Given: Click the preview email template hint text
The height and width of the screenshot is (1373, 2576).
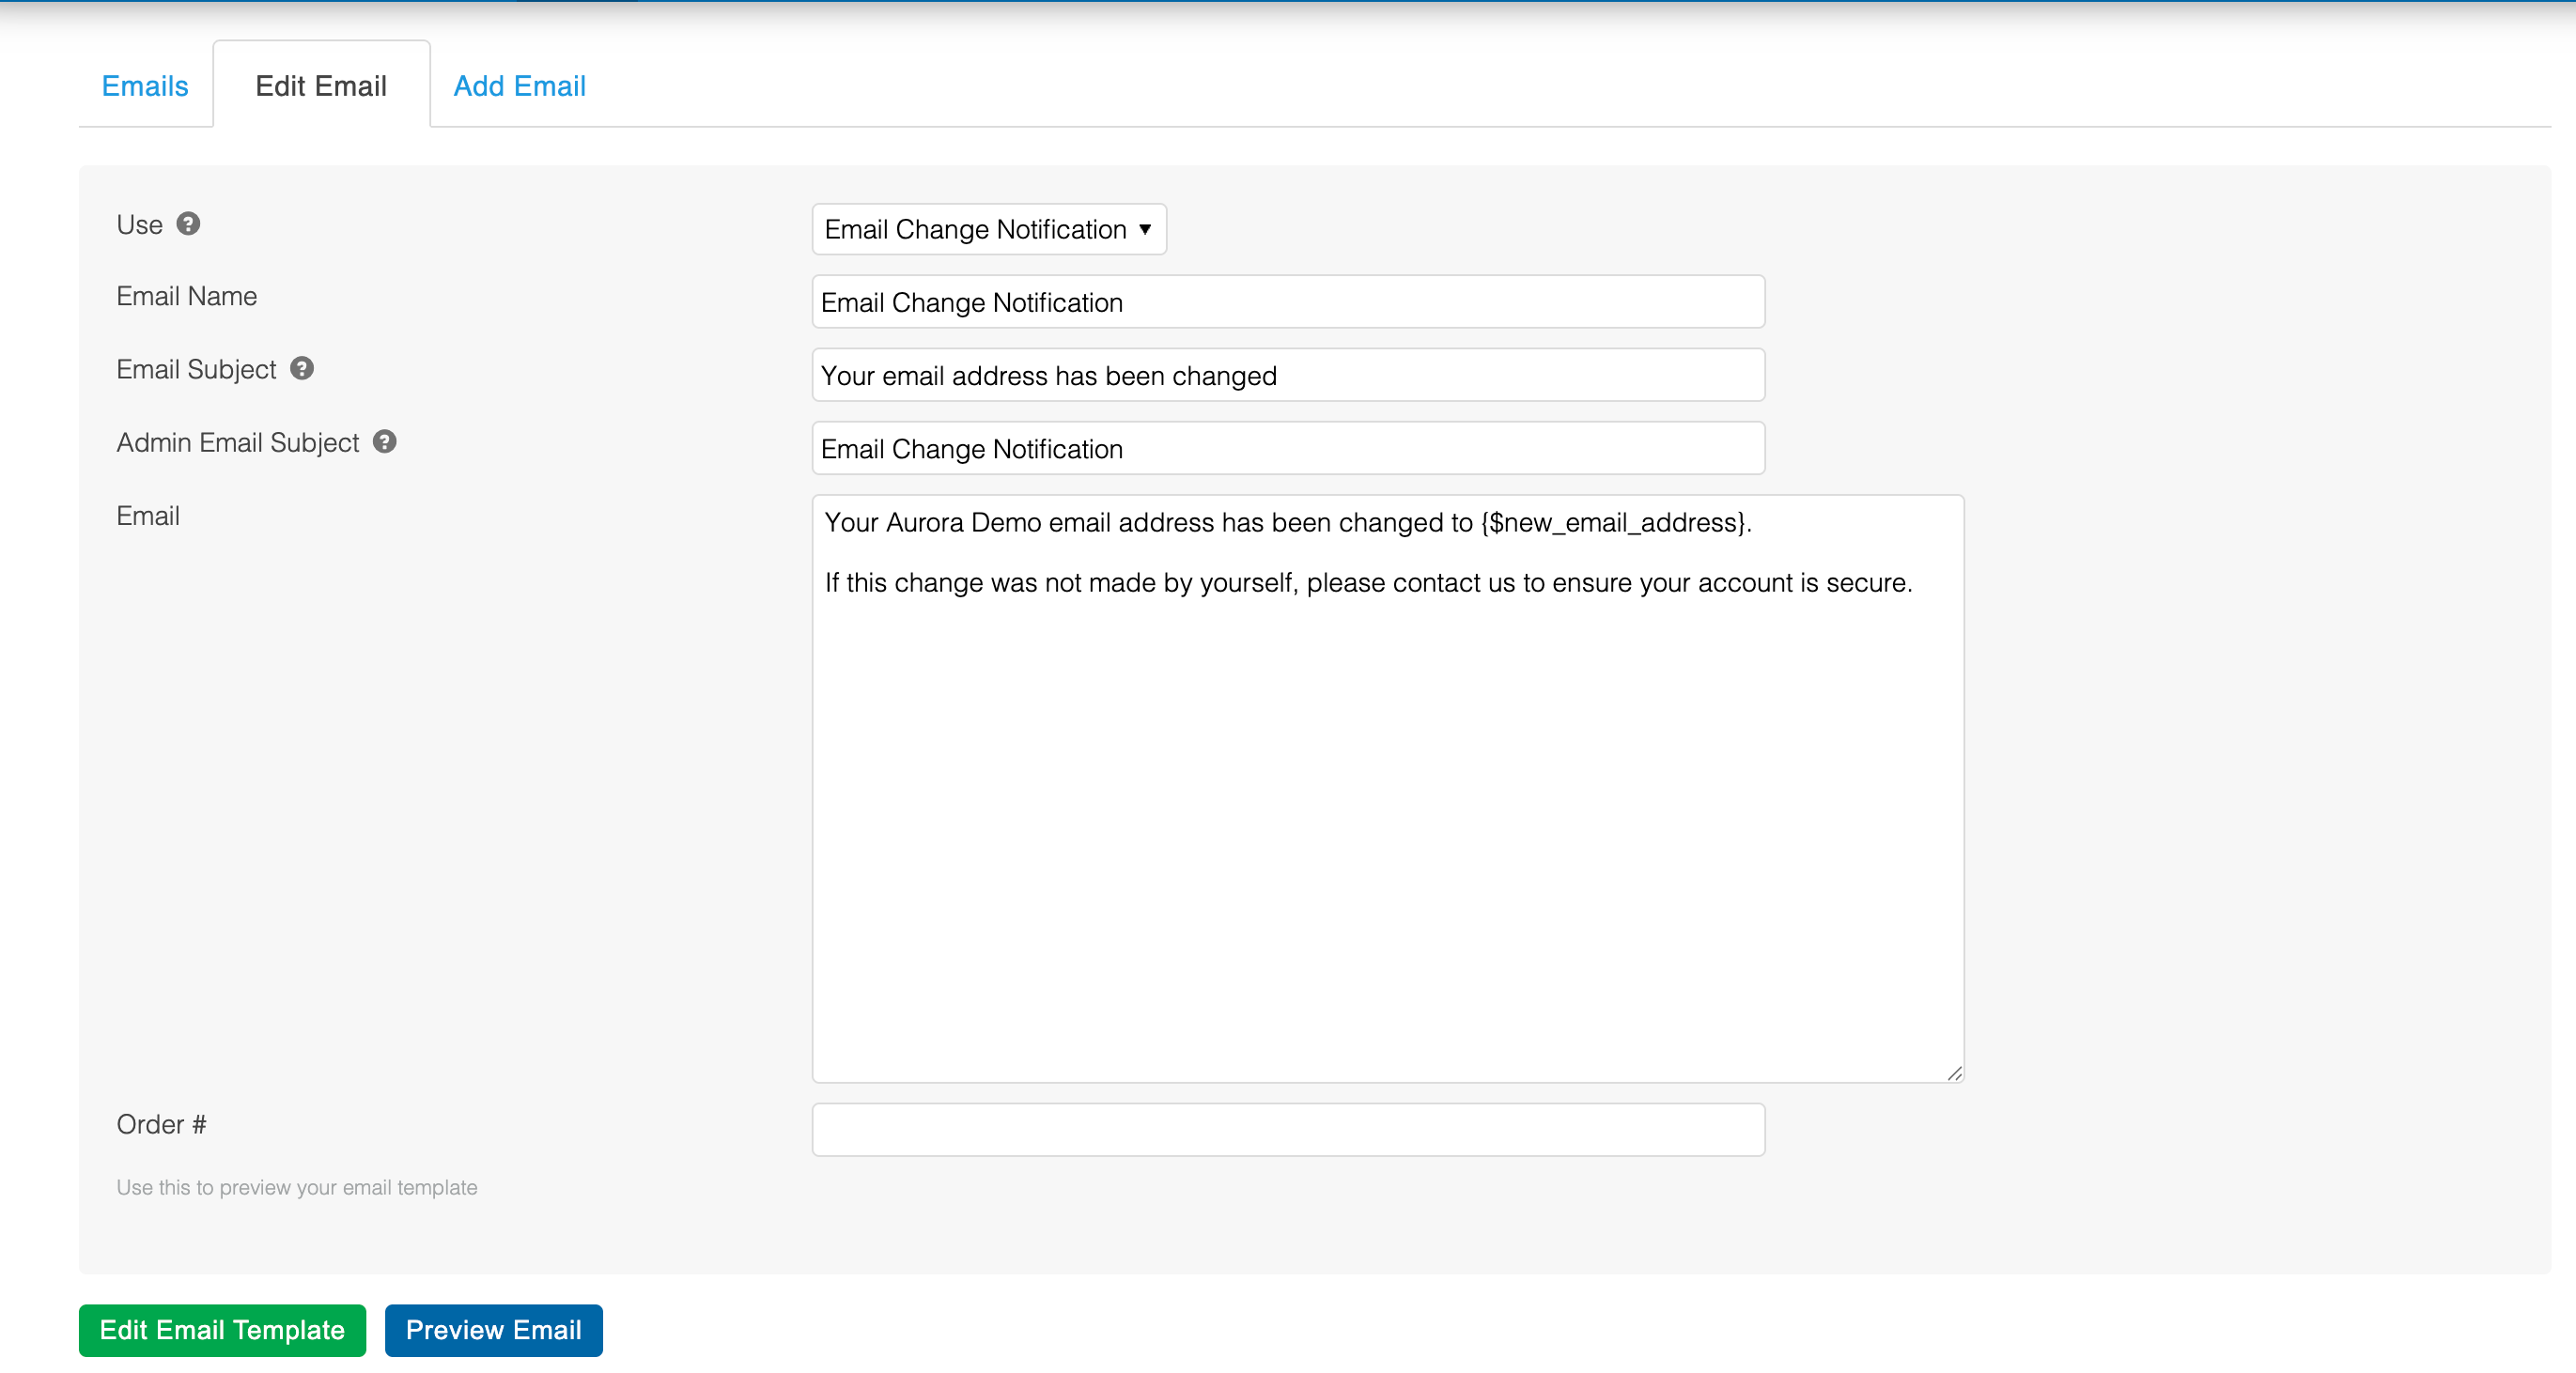Looking at the screenshot, I should coord(297,1188).
